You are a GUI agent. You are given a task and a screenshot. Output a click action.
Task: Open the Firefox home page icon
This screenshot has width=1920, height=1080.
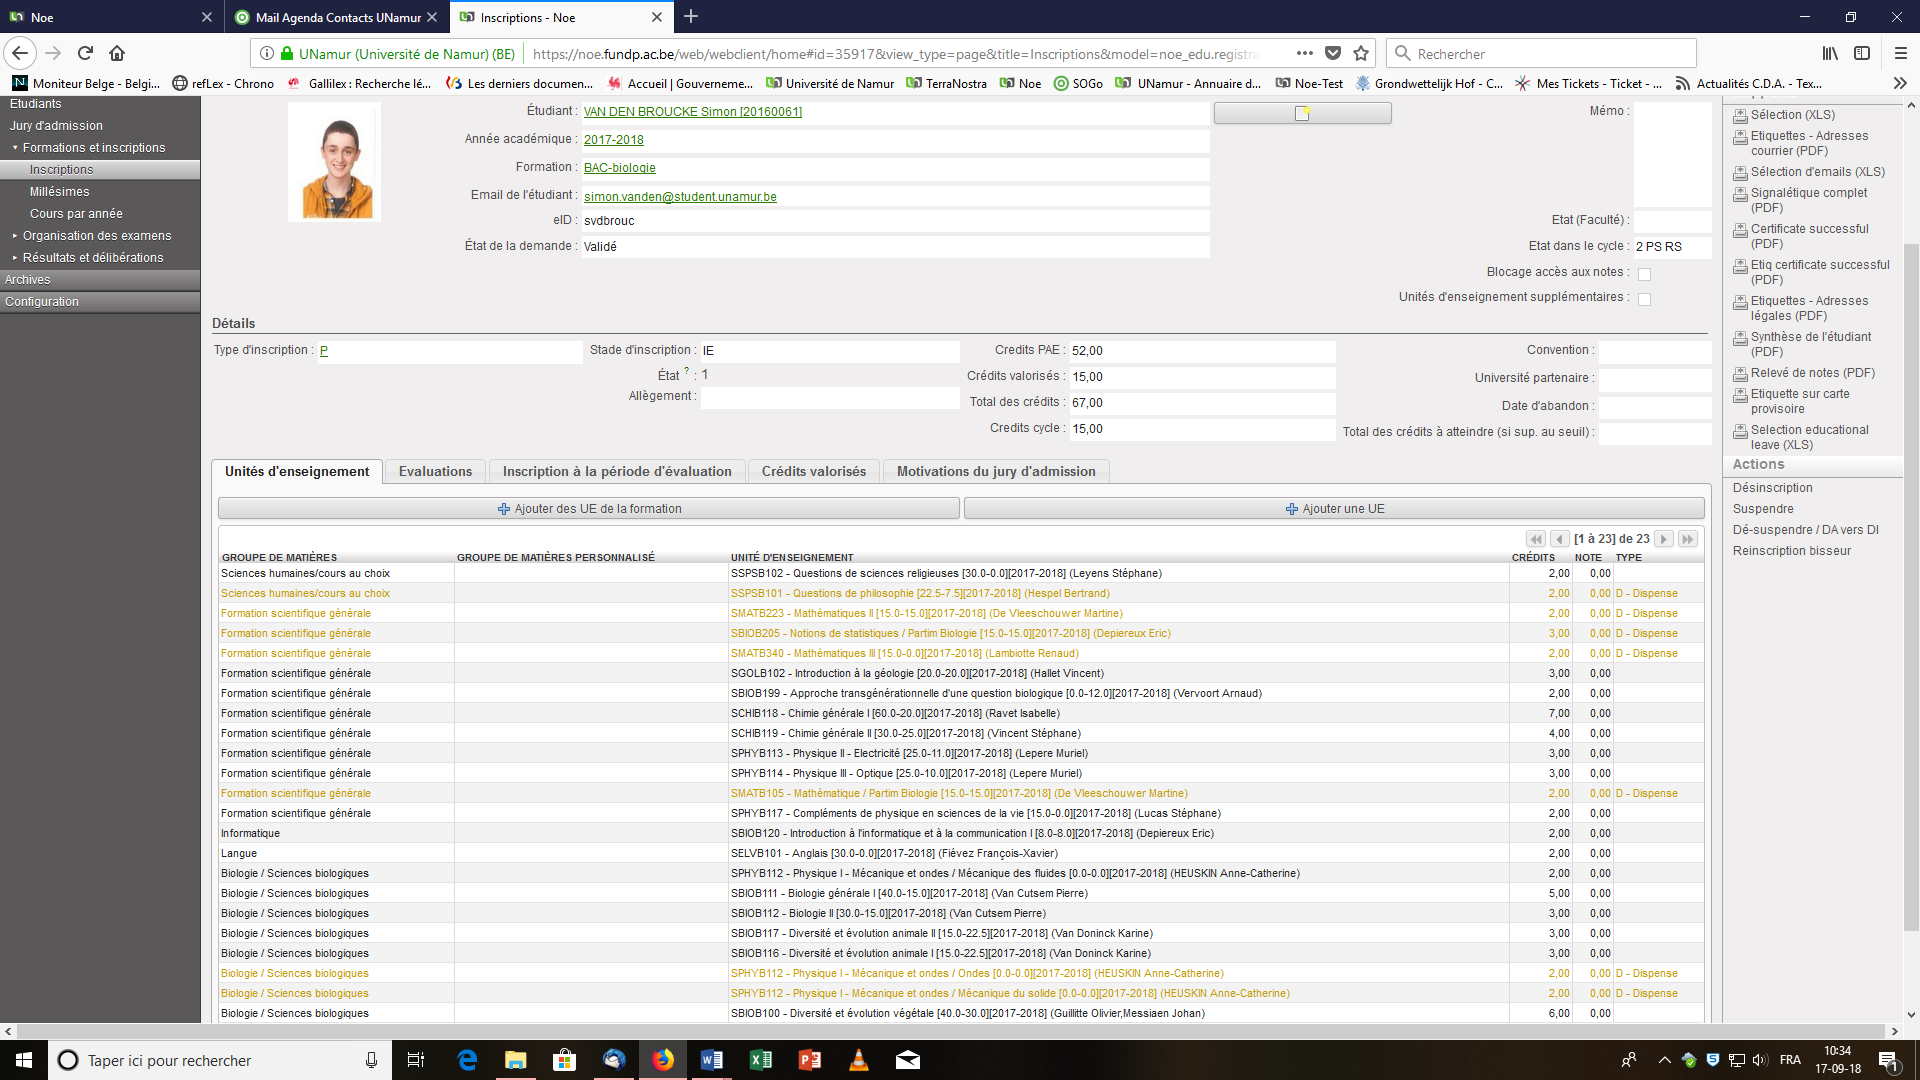point(117,53)
